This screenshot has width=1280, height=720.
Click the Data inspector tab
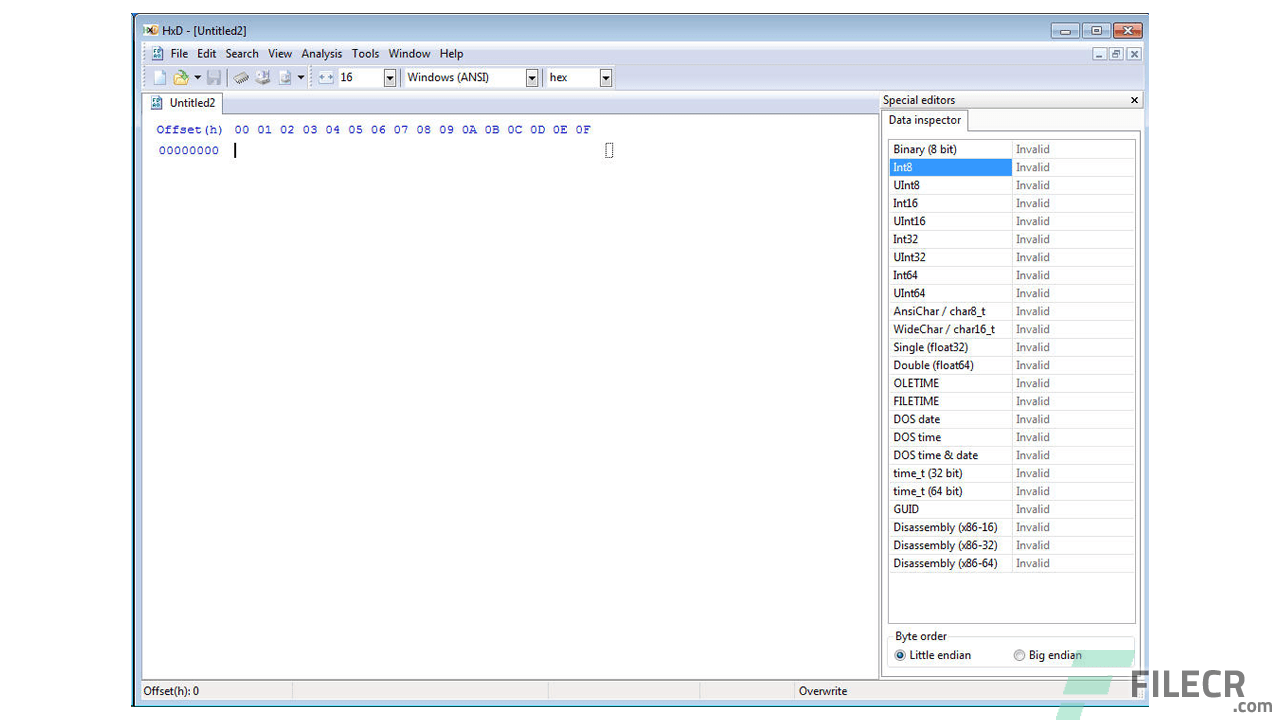pos(924,120)
